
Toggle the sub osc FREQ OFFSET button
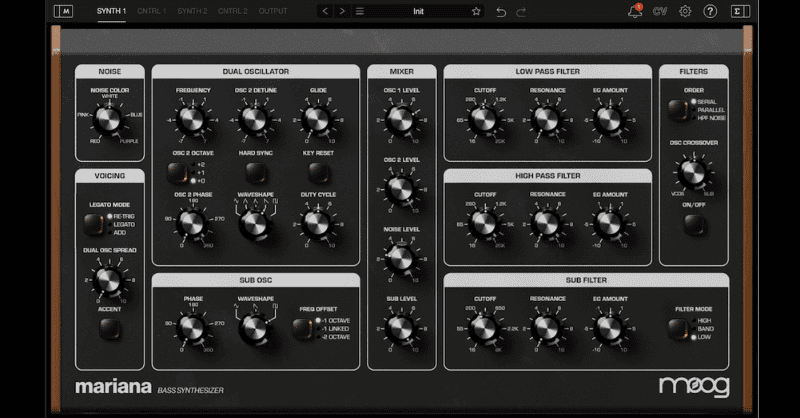(302, 329)
